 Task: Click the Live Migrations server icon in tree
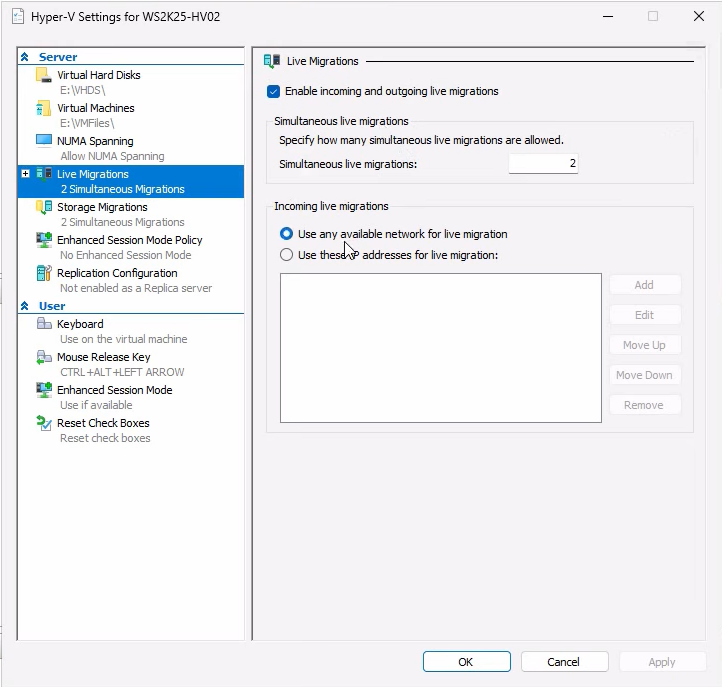click(44, 174)
